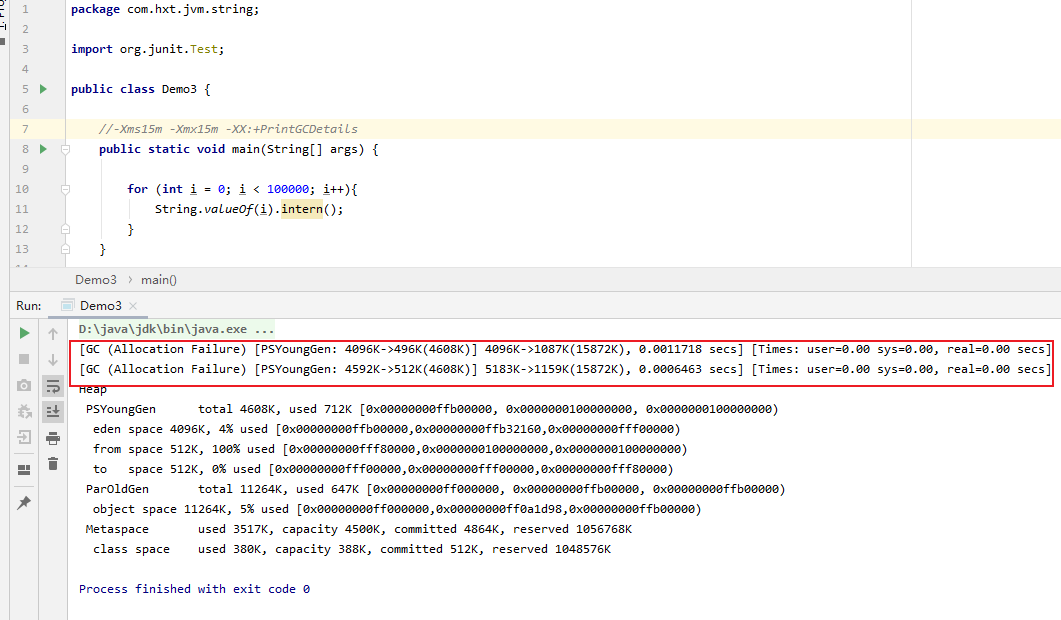
Task: Pin the Run tab
Action: 24,502
